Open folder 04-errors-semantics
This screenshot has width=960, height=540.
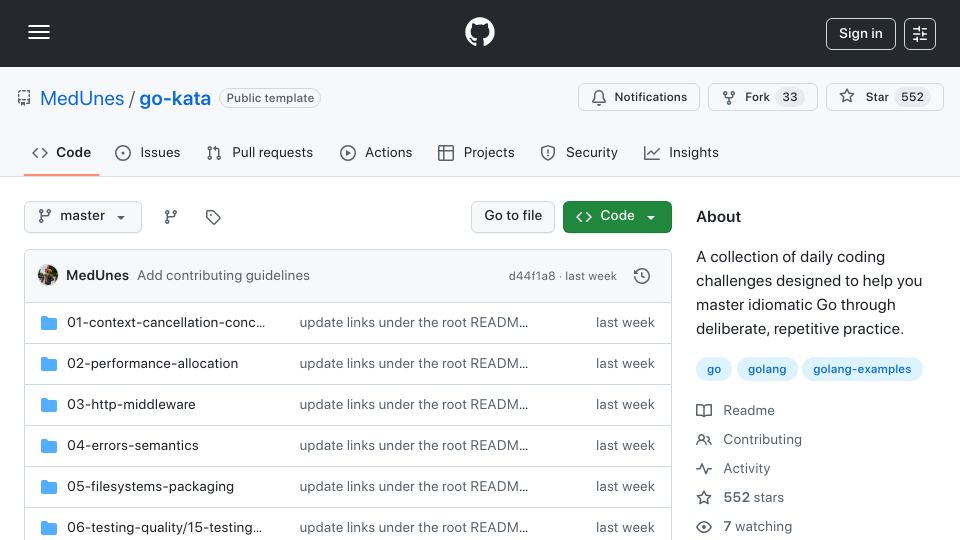(x=133, y=446)
